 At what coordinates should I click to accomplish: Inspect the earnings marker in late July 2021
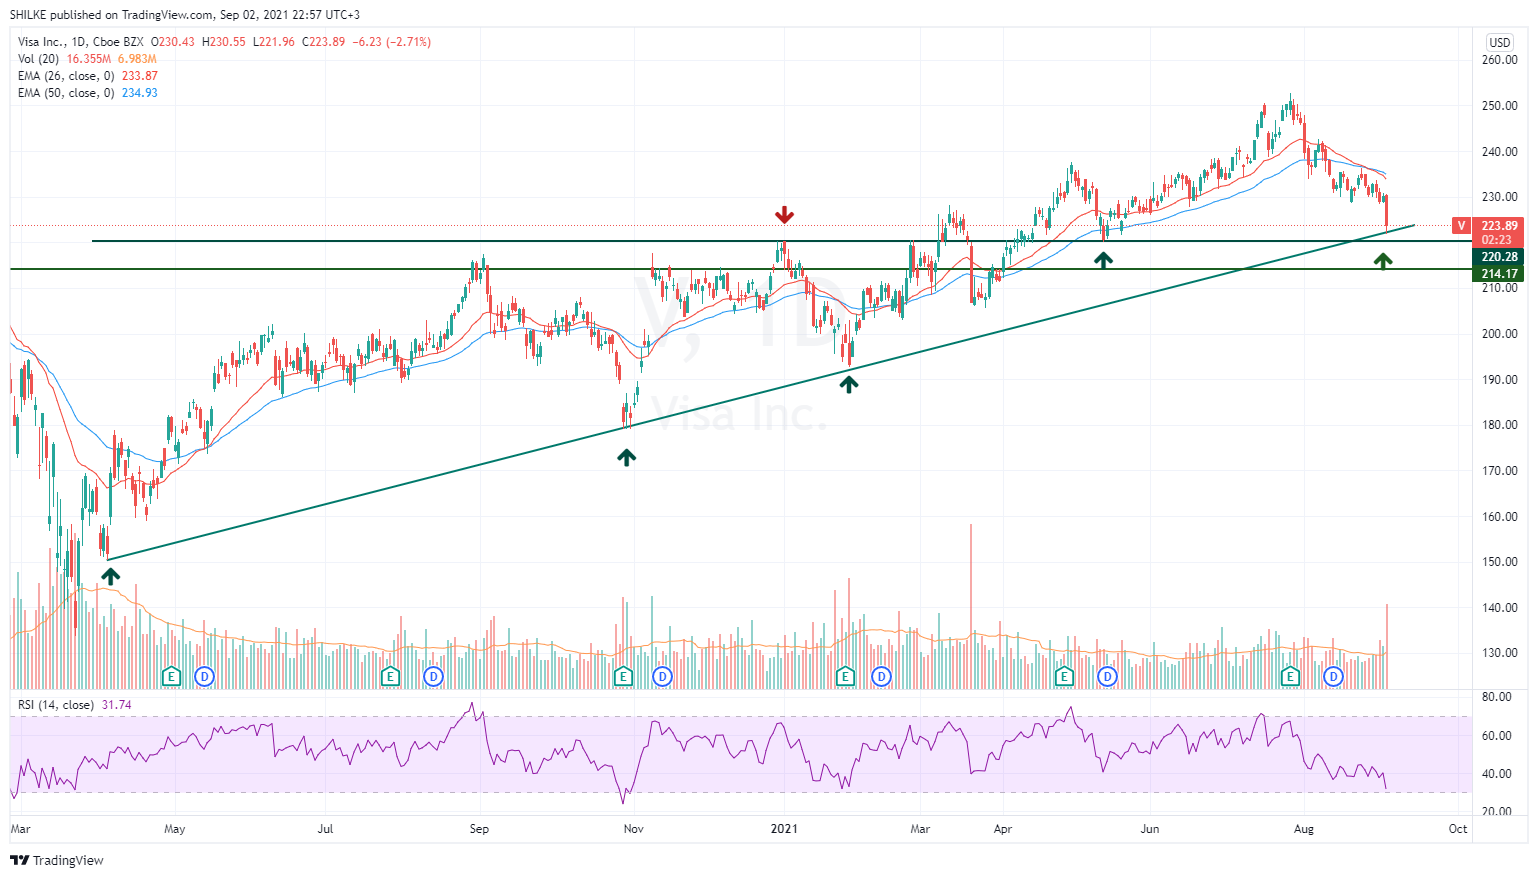click(x=1291, y=677)
